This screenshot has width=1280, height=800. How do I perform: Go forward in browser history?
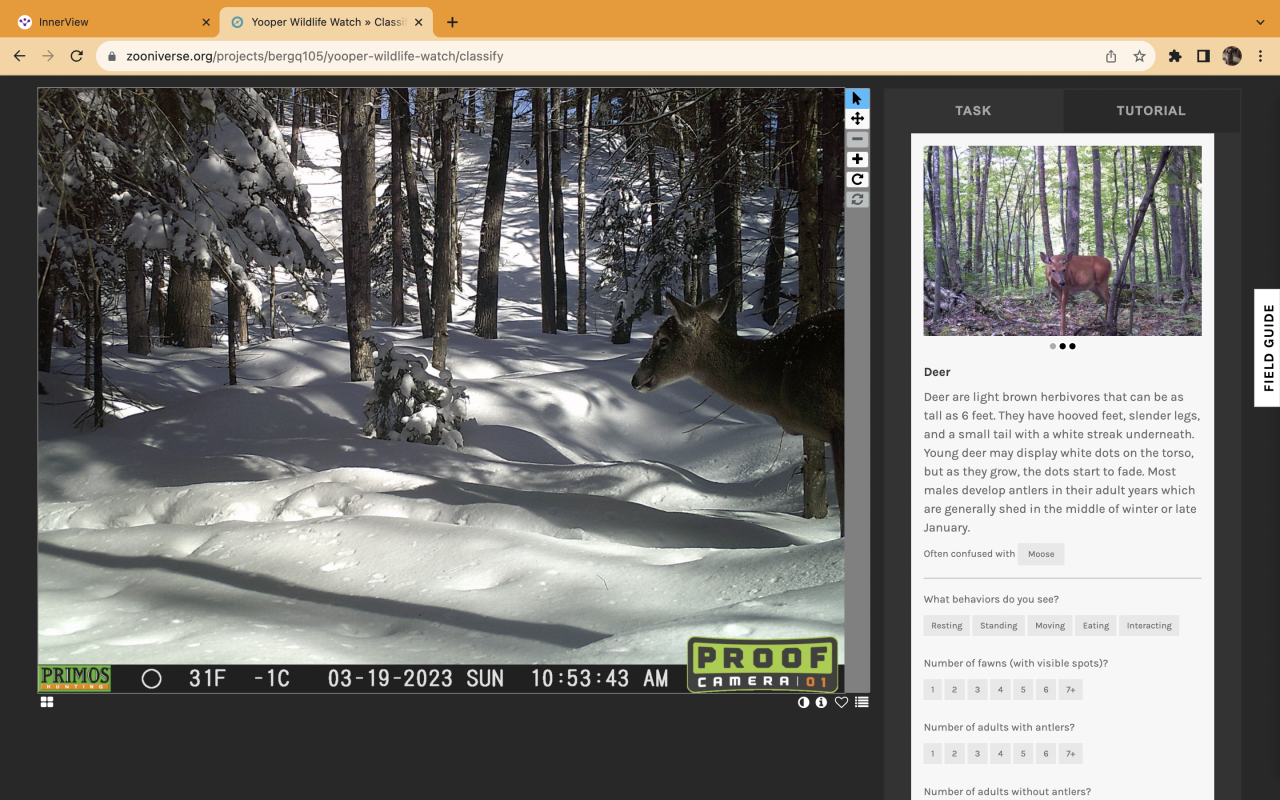(48, 56)
